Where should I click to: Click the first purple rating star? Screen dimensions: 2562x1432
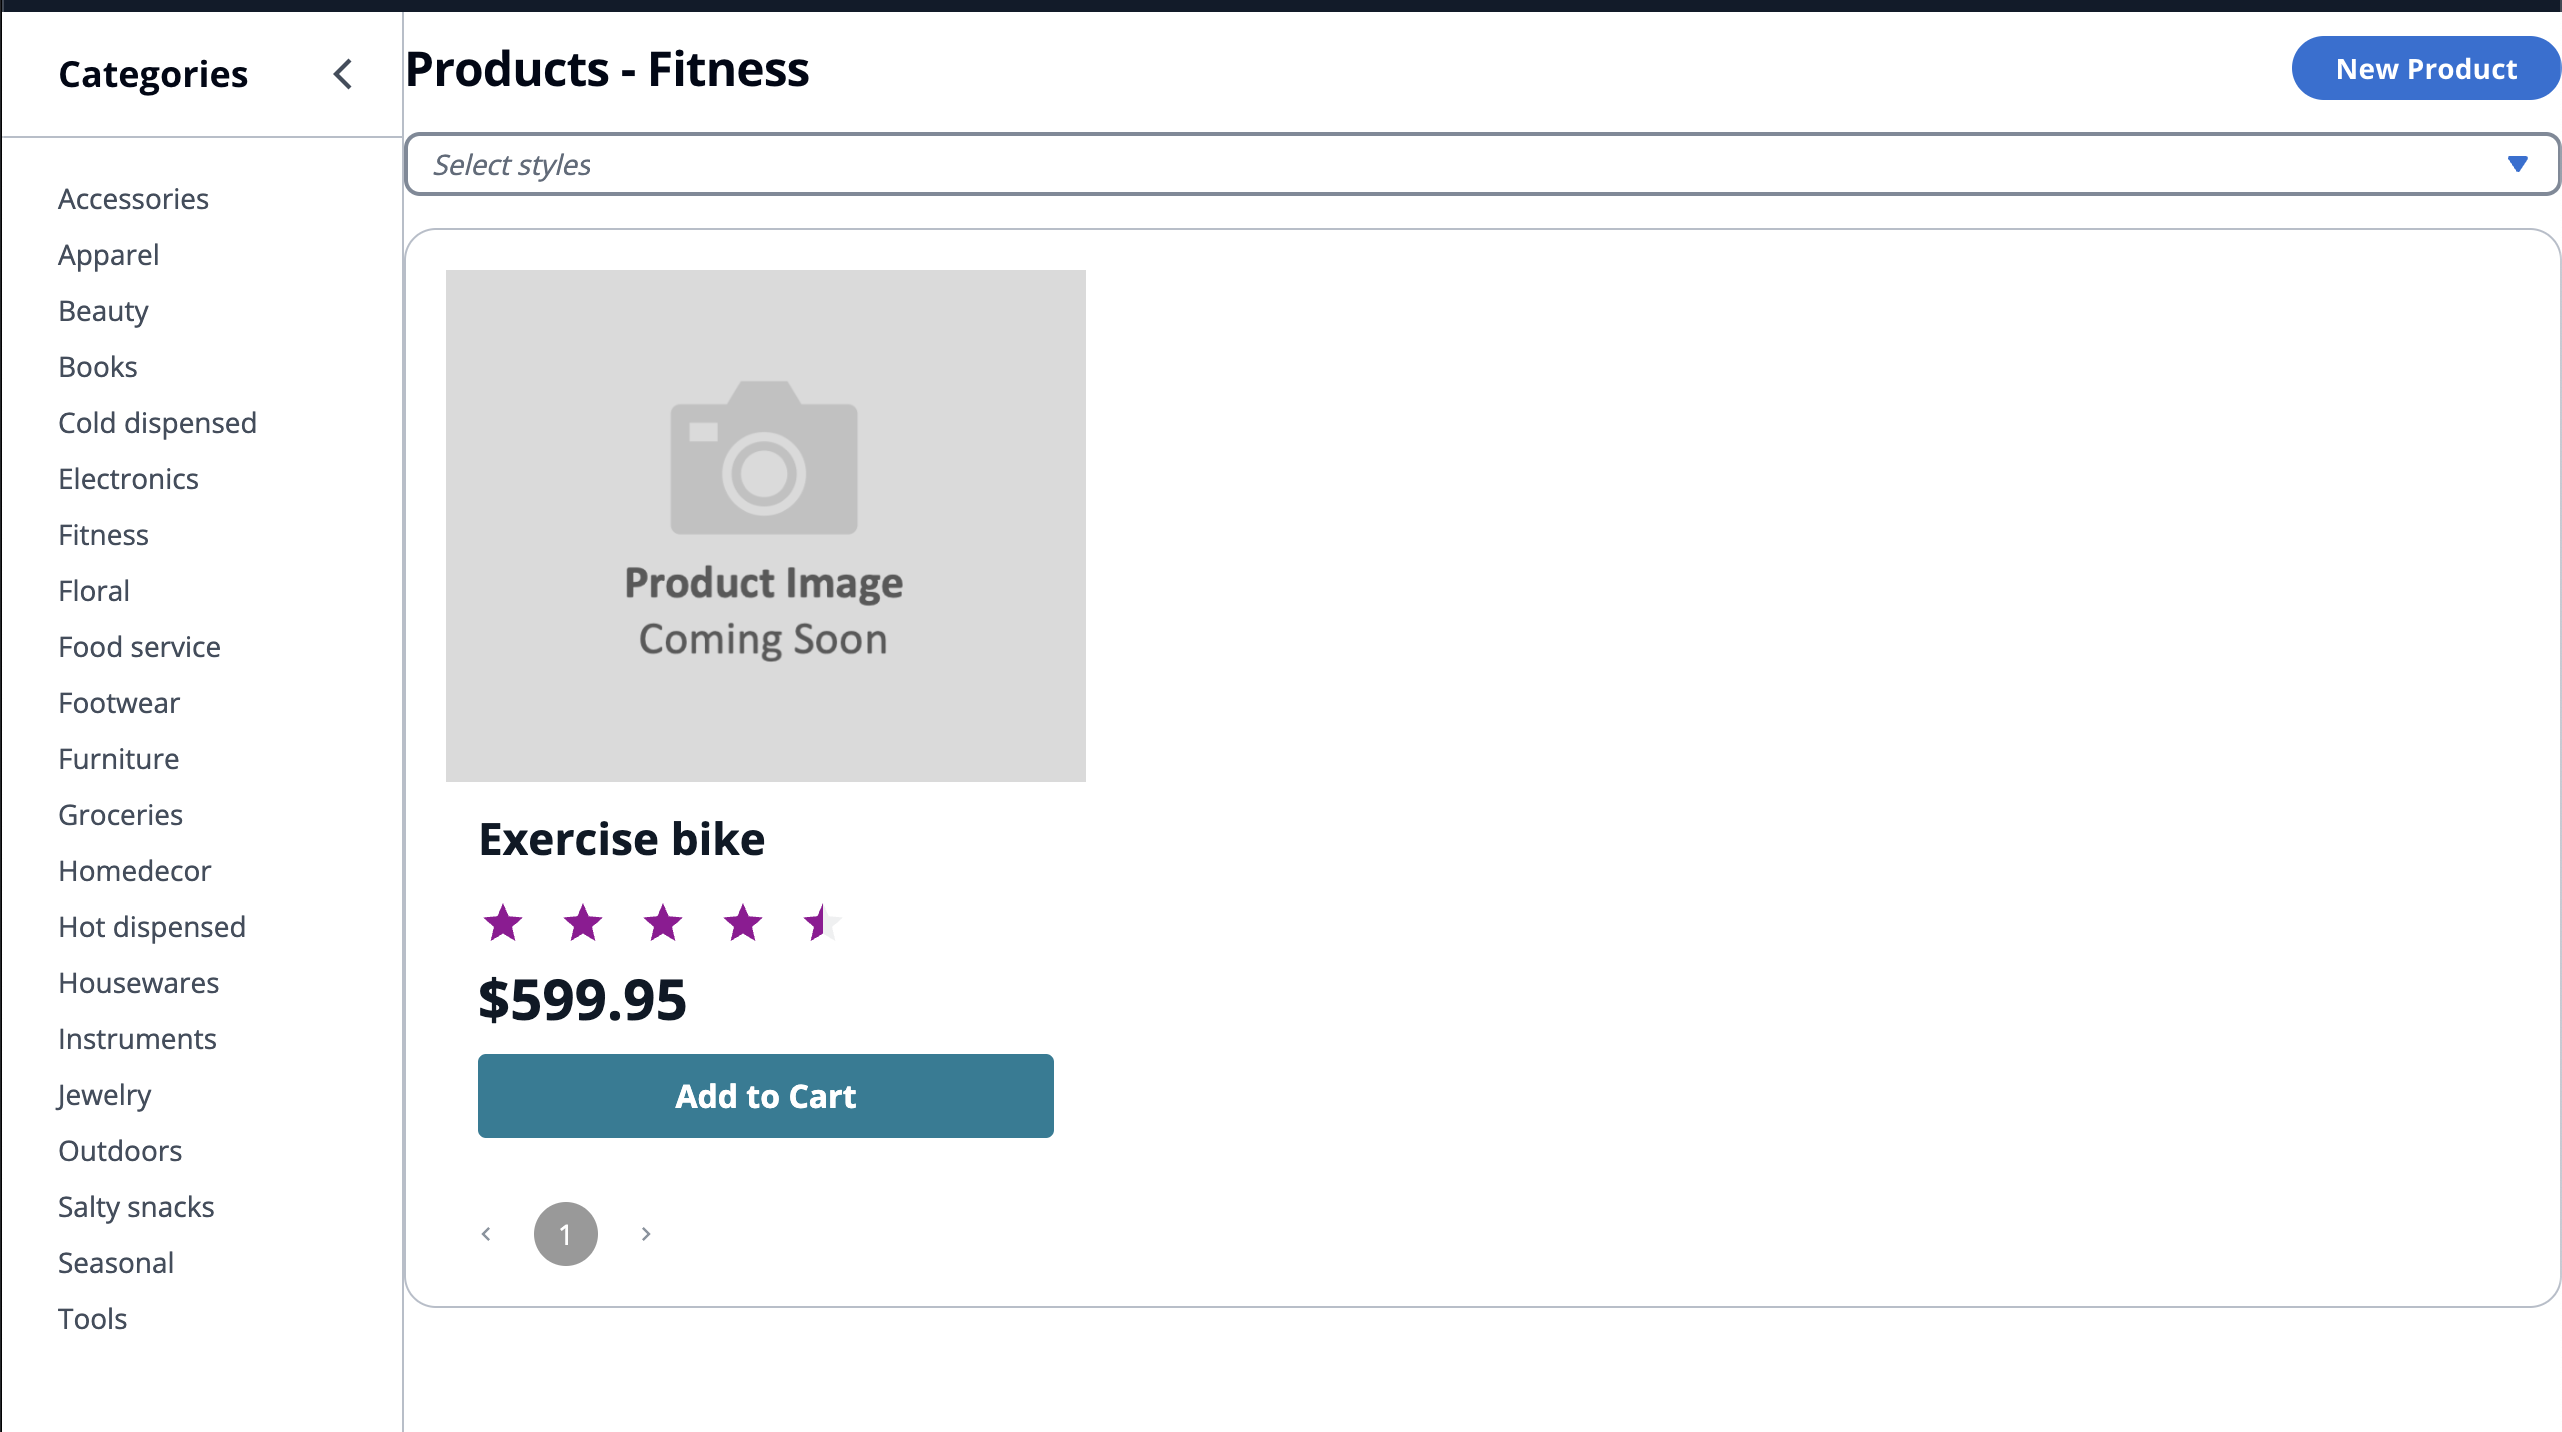coord(503,922)
